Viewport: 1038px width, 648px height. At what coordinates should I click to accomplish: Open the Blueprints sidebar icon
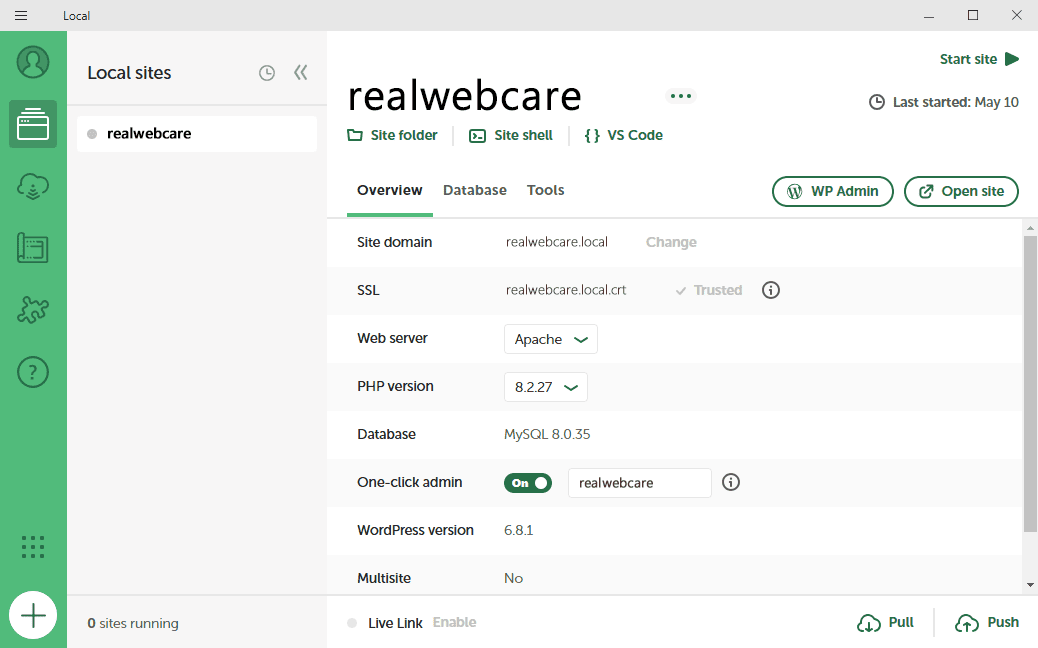coord(32,248)
